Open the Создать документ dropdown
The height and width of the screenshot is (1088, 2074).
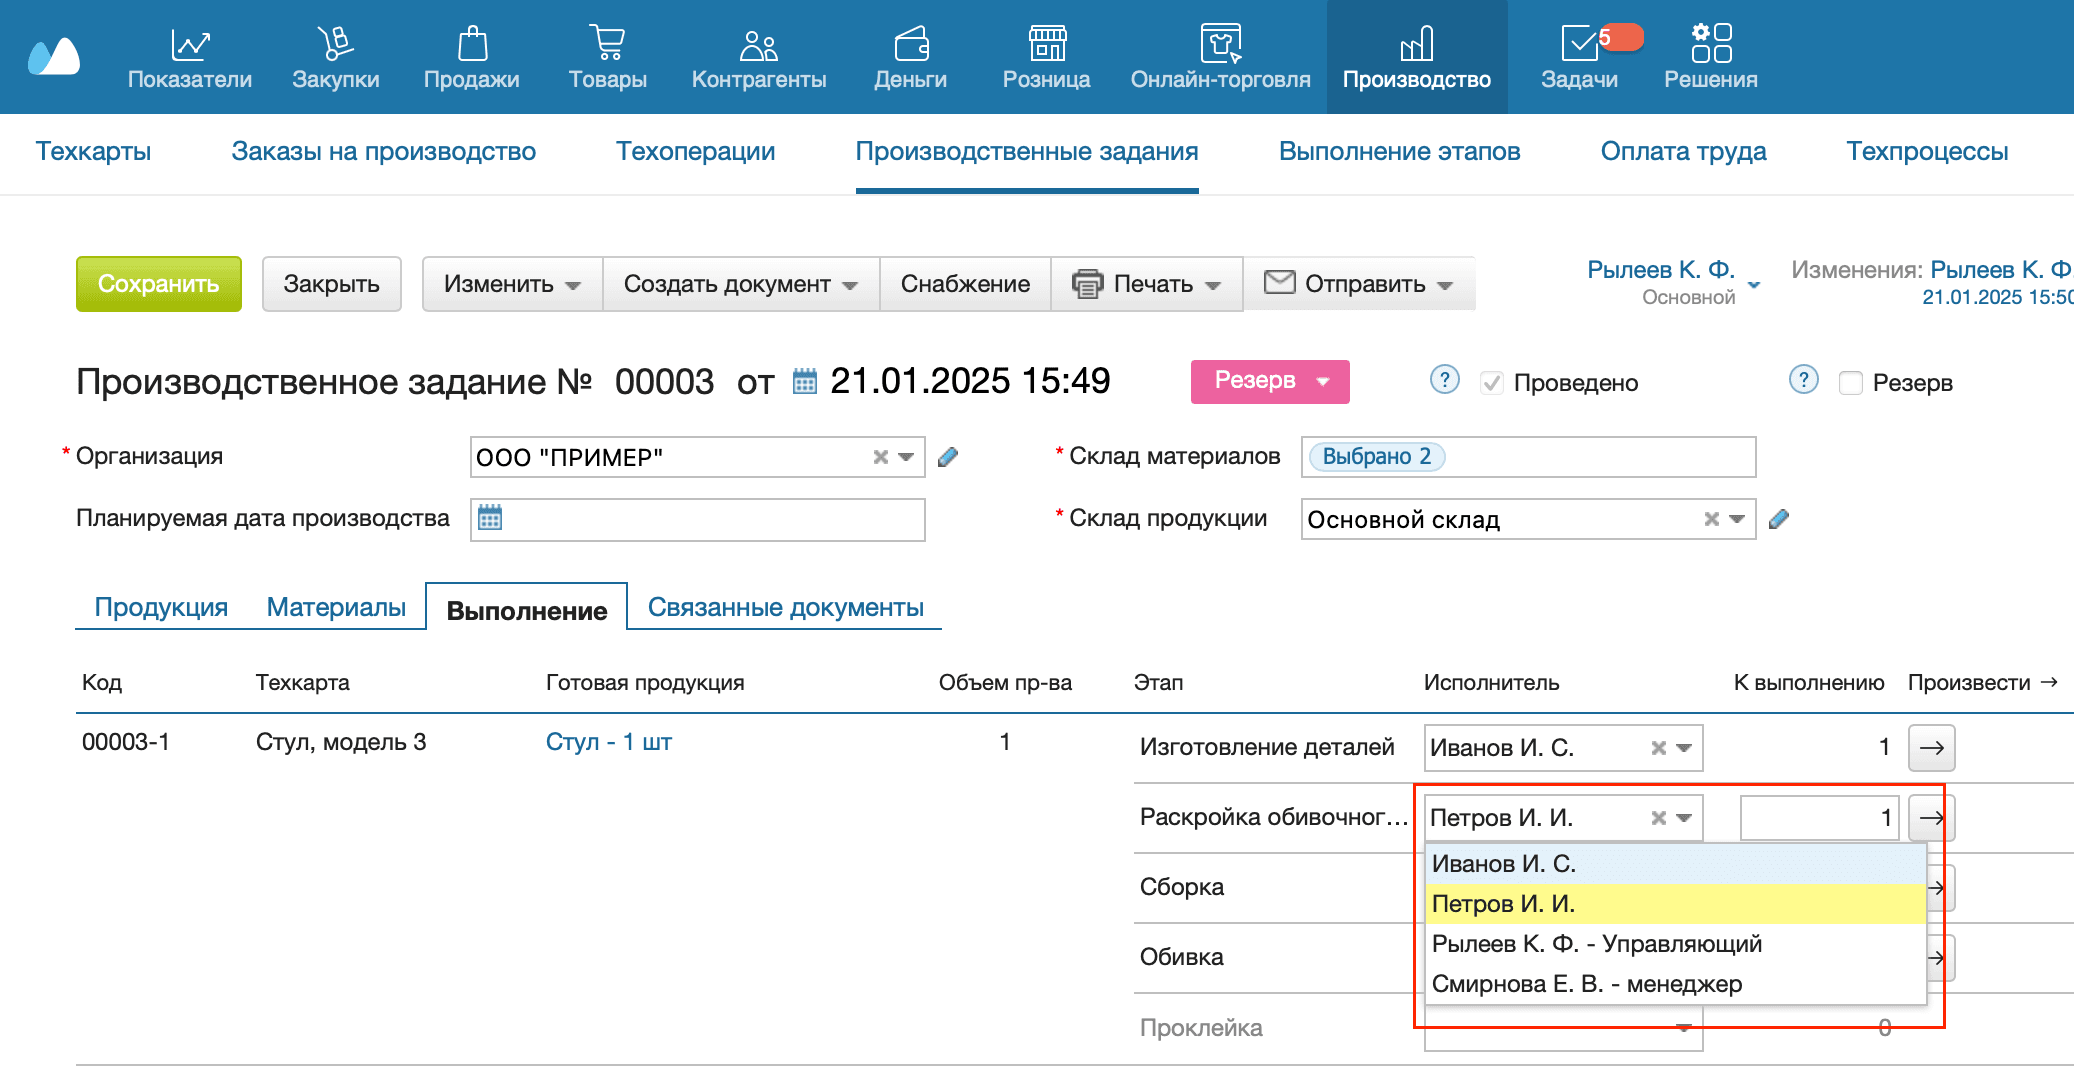pos(740,284)
